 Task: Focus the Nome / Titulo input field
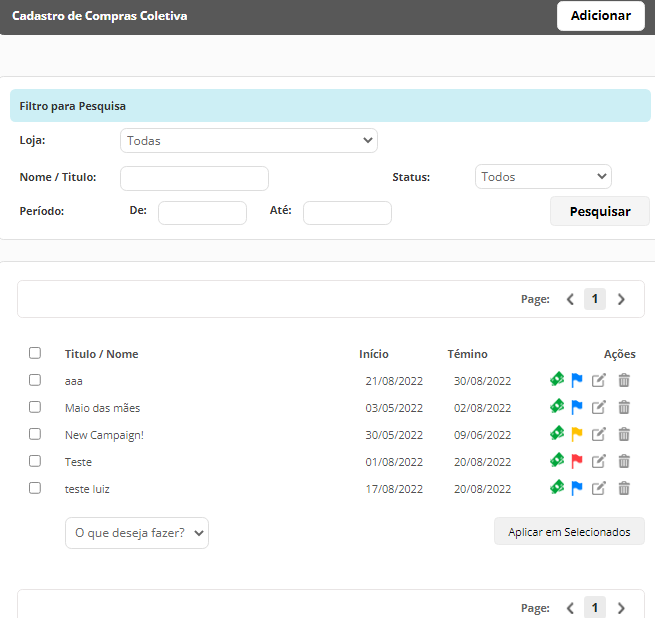pos(194,178)
